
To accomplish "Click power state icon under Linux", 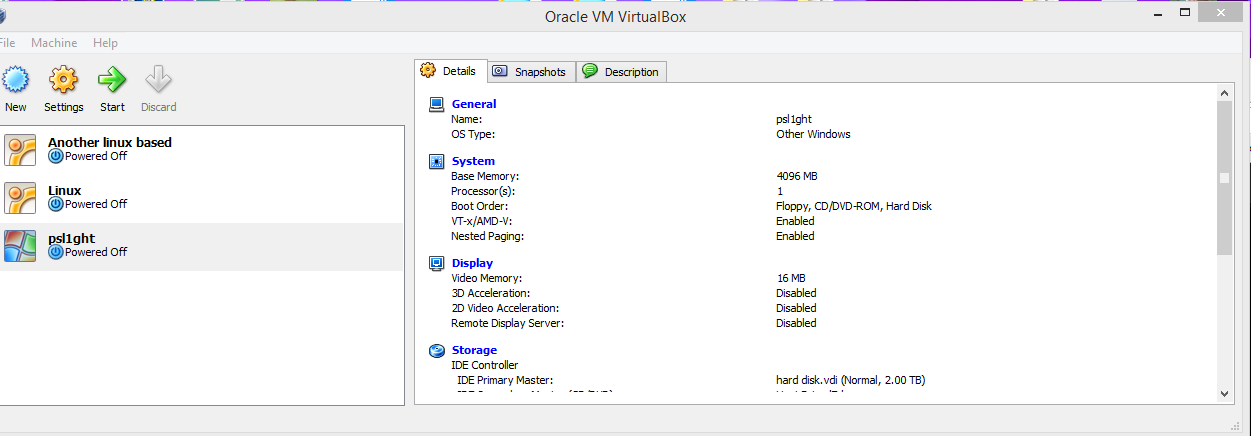I will click(x=56, y=204).
